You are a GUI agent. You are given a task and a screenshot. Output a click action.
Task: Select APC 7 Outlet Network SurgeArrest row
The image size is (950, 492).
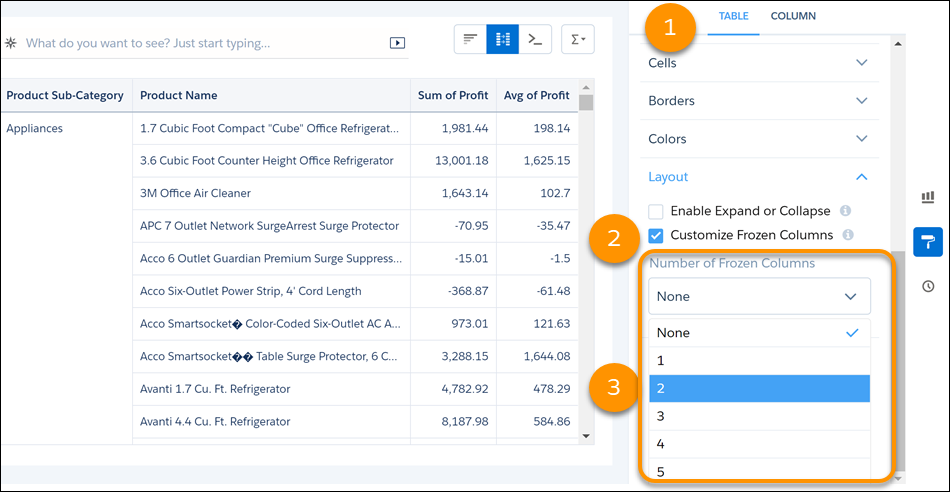(269, 226)
